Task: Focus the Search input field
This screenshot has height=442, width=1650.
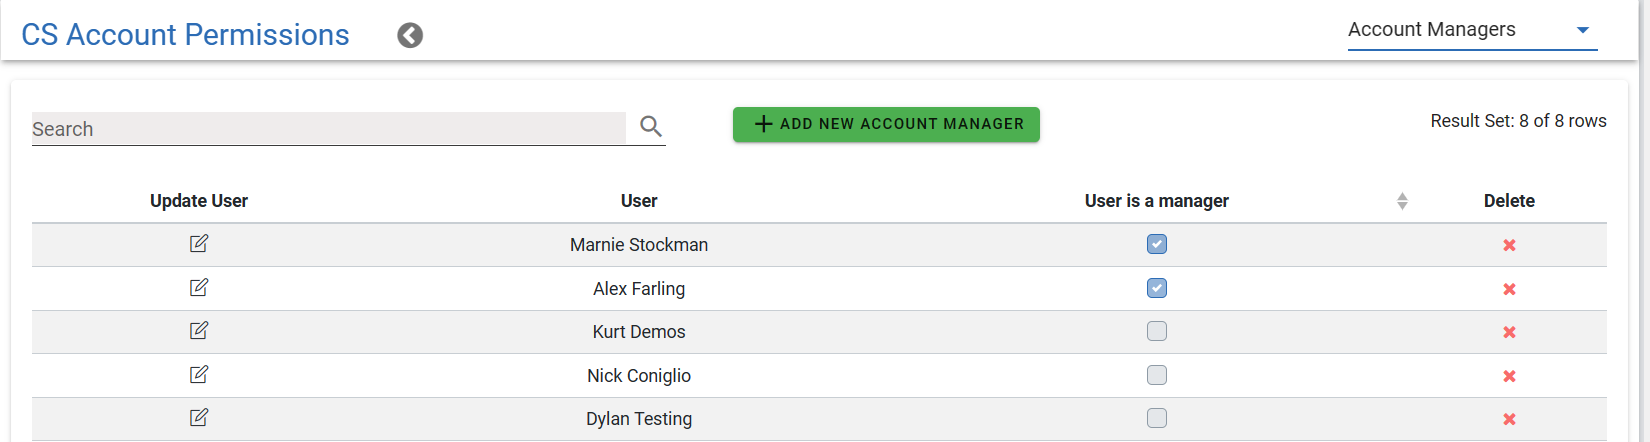Action: [x=328, y=129]
